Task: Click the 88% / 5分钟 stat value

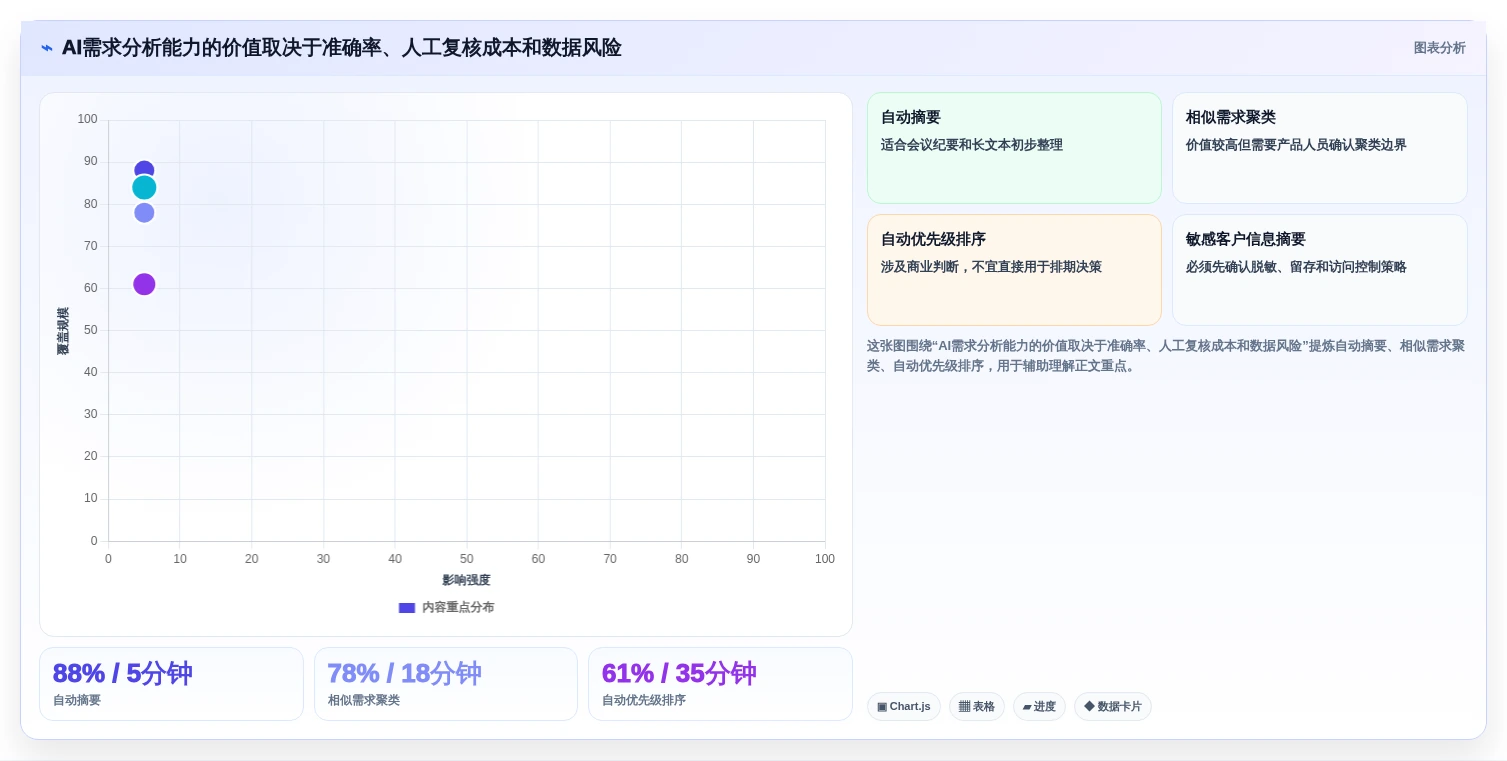Action: 122,674
